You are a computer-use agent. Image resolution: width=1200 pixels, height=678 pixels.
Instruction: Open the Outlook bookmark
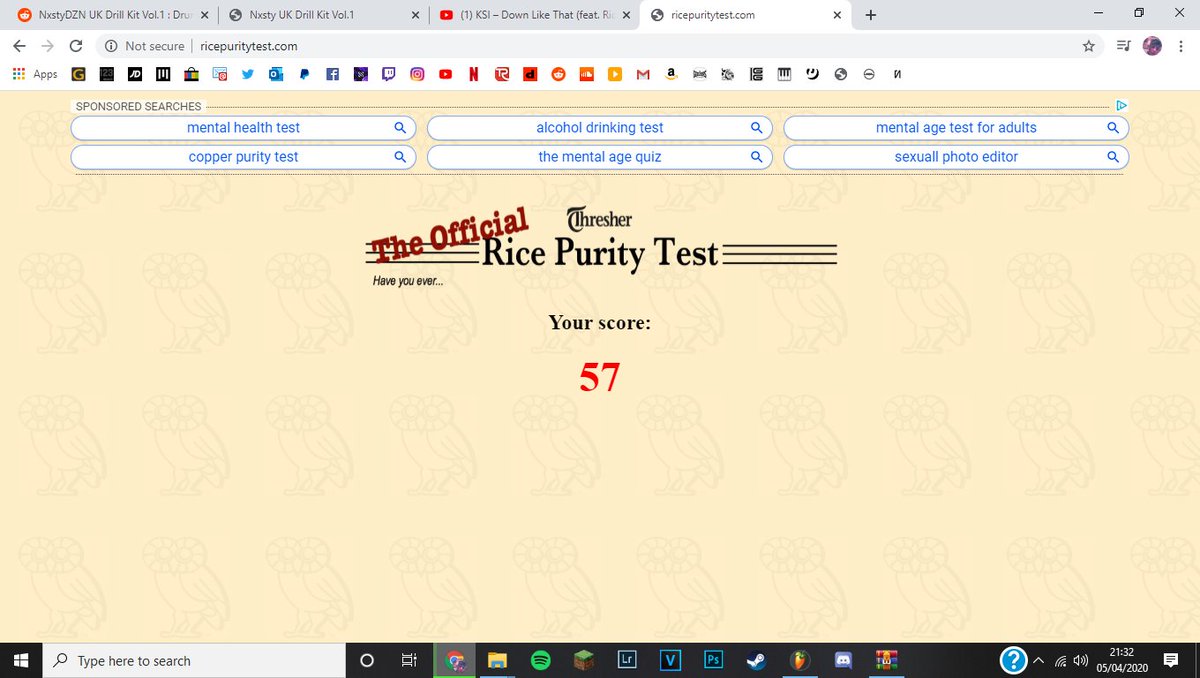(x=275, y=74)
